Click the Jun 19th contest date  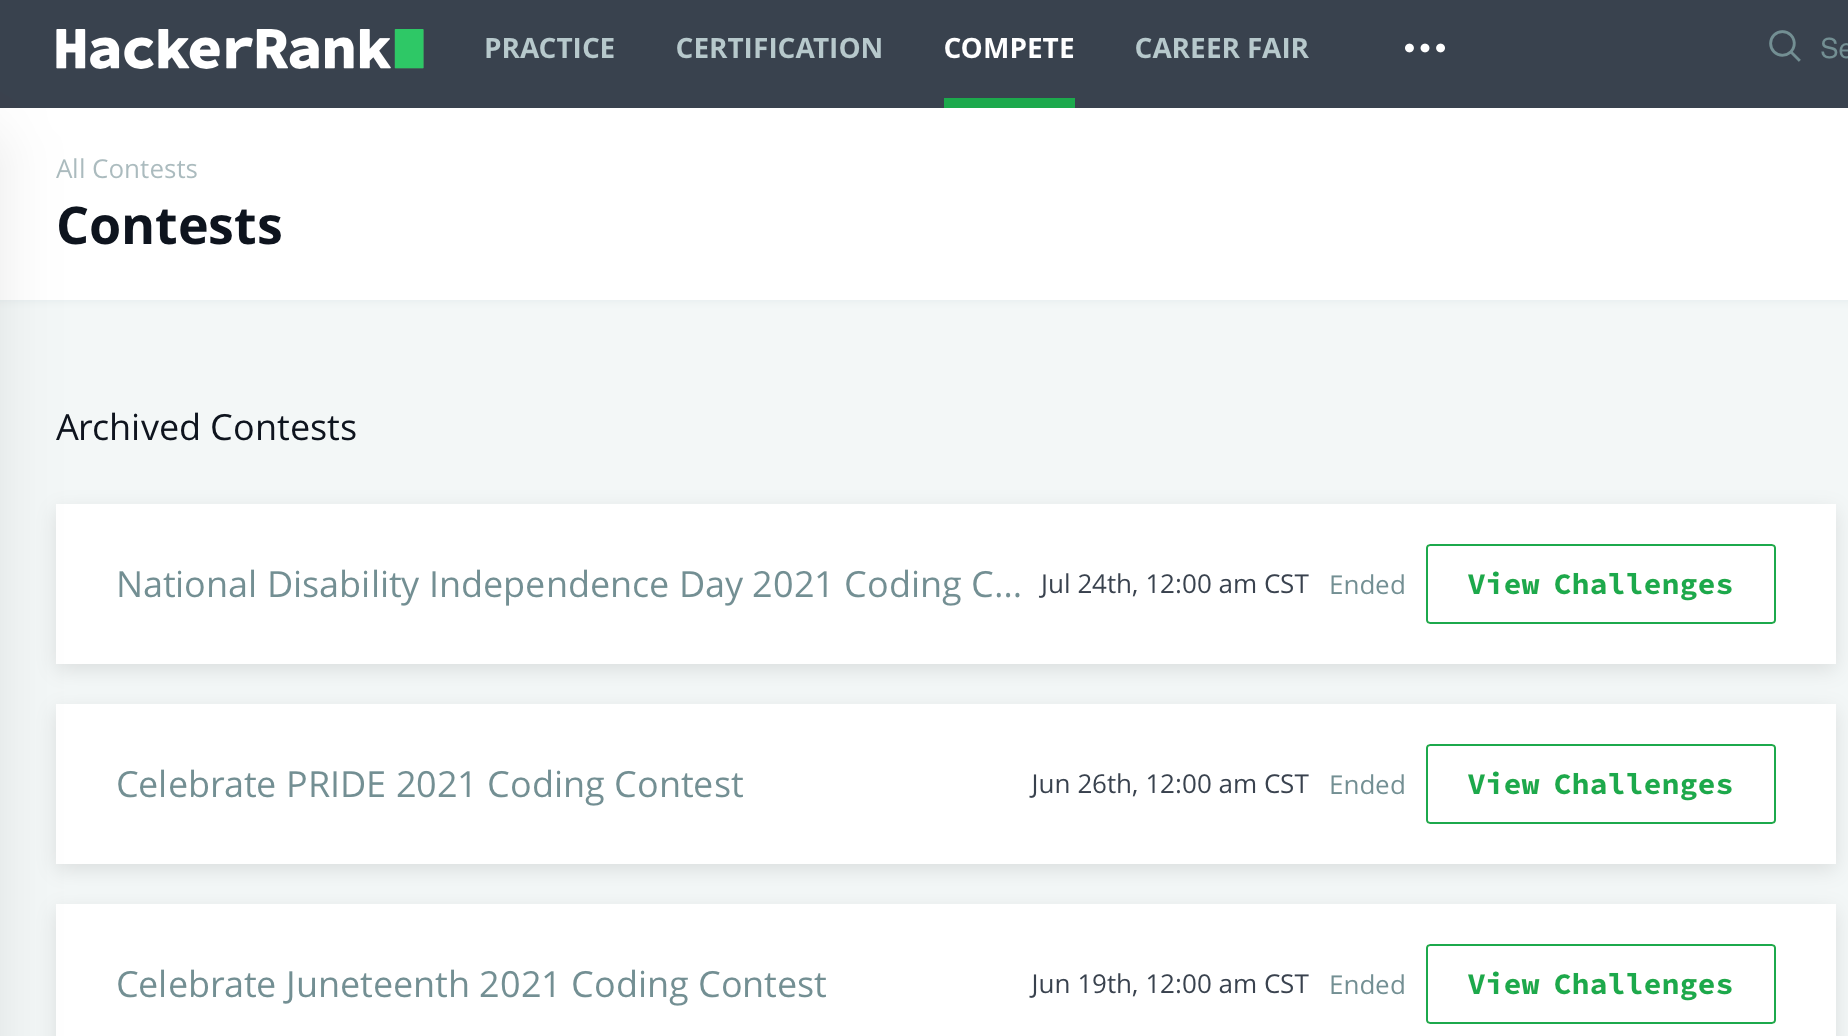pos(1169,984)
